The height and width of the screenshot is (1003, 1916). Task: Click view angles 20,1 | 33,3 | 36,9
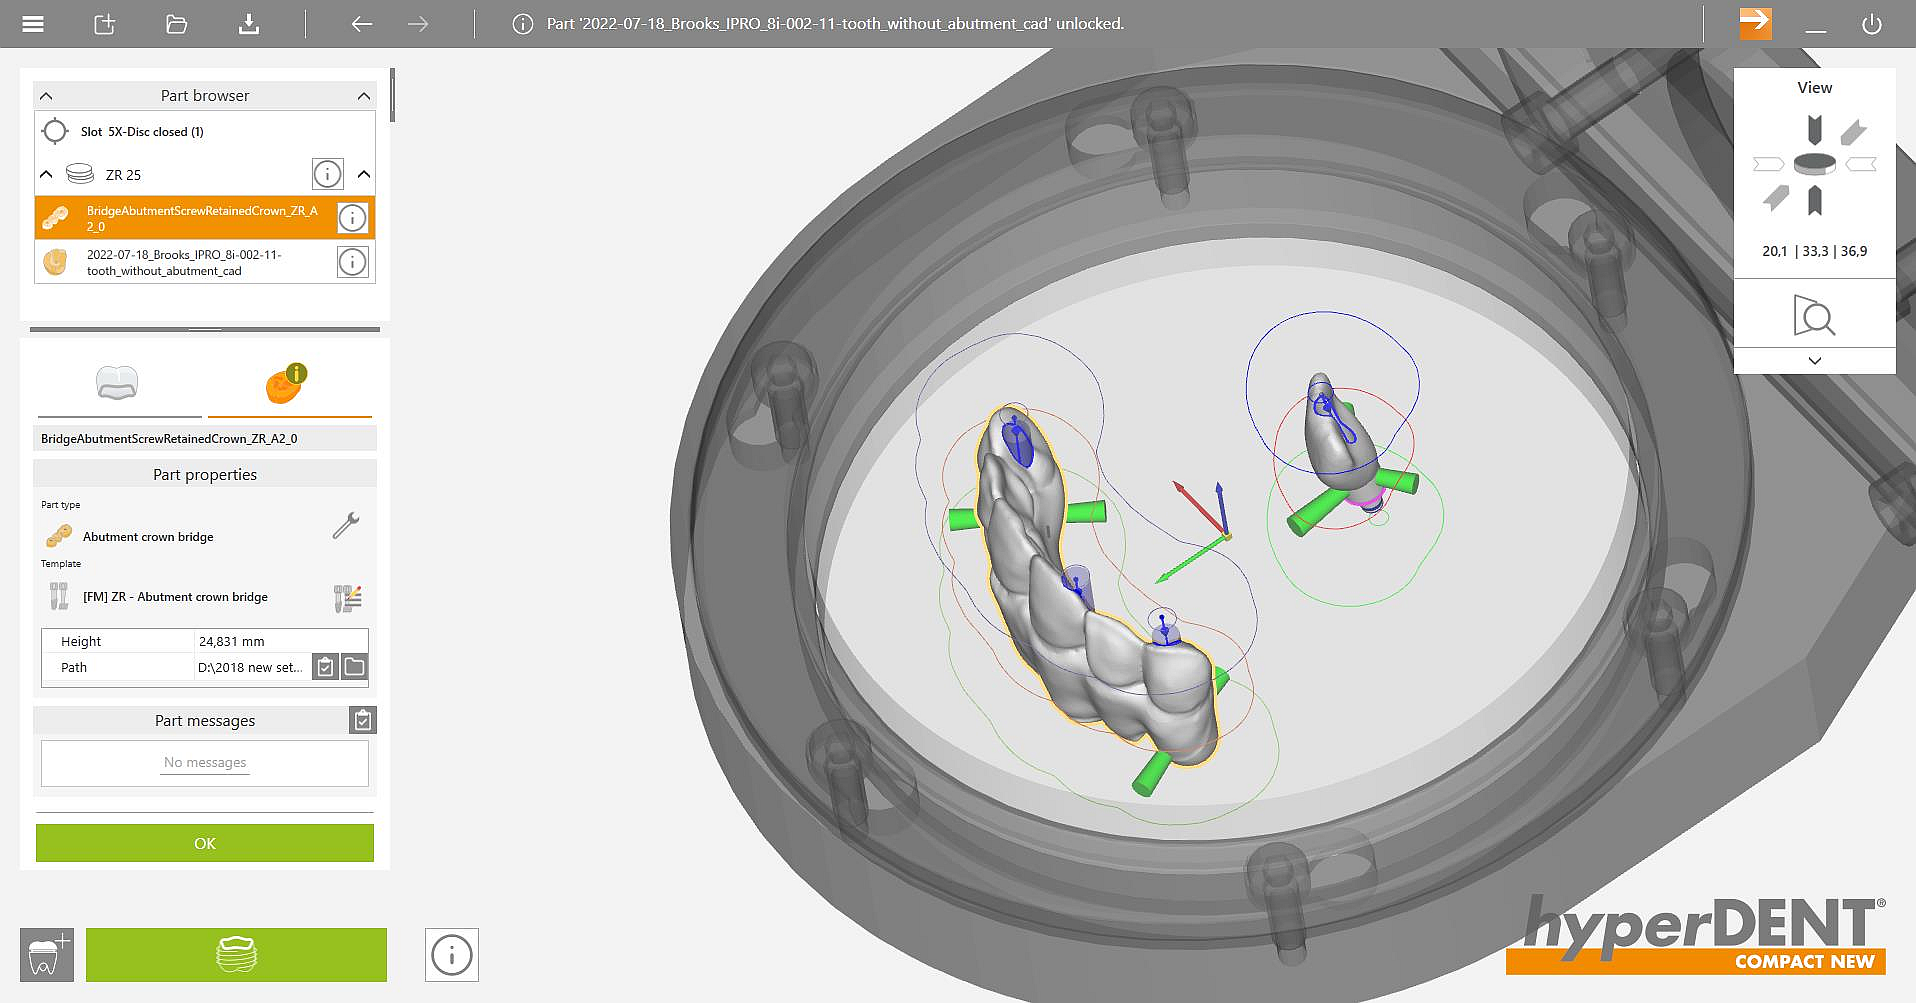pos(1814,251)
